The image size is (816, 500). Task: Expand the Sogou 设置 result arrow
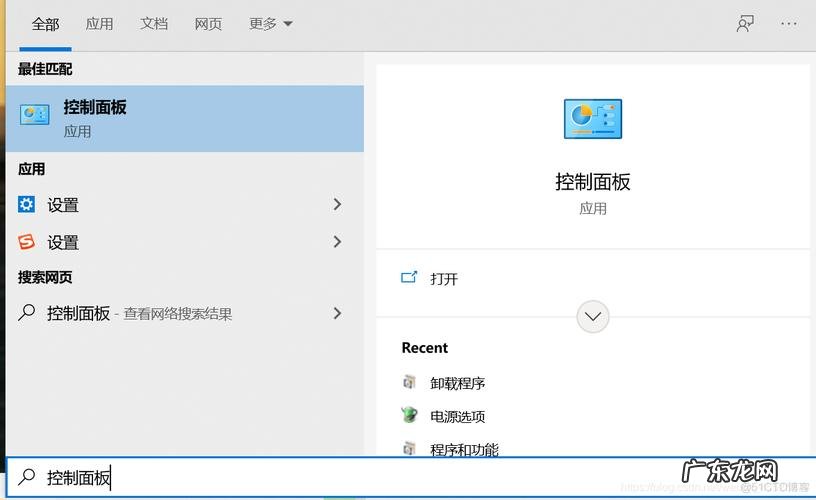coord(337,242)
